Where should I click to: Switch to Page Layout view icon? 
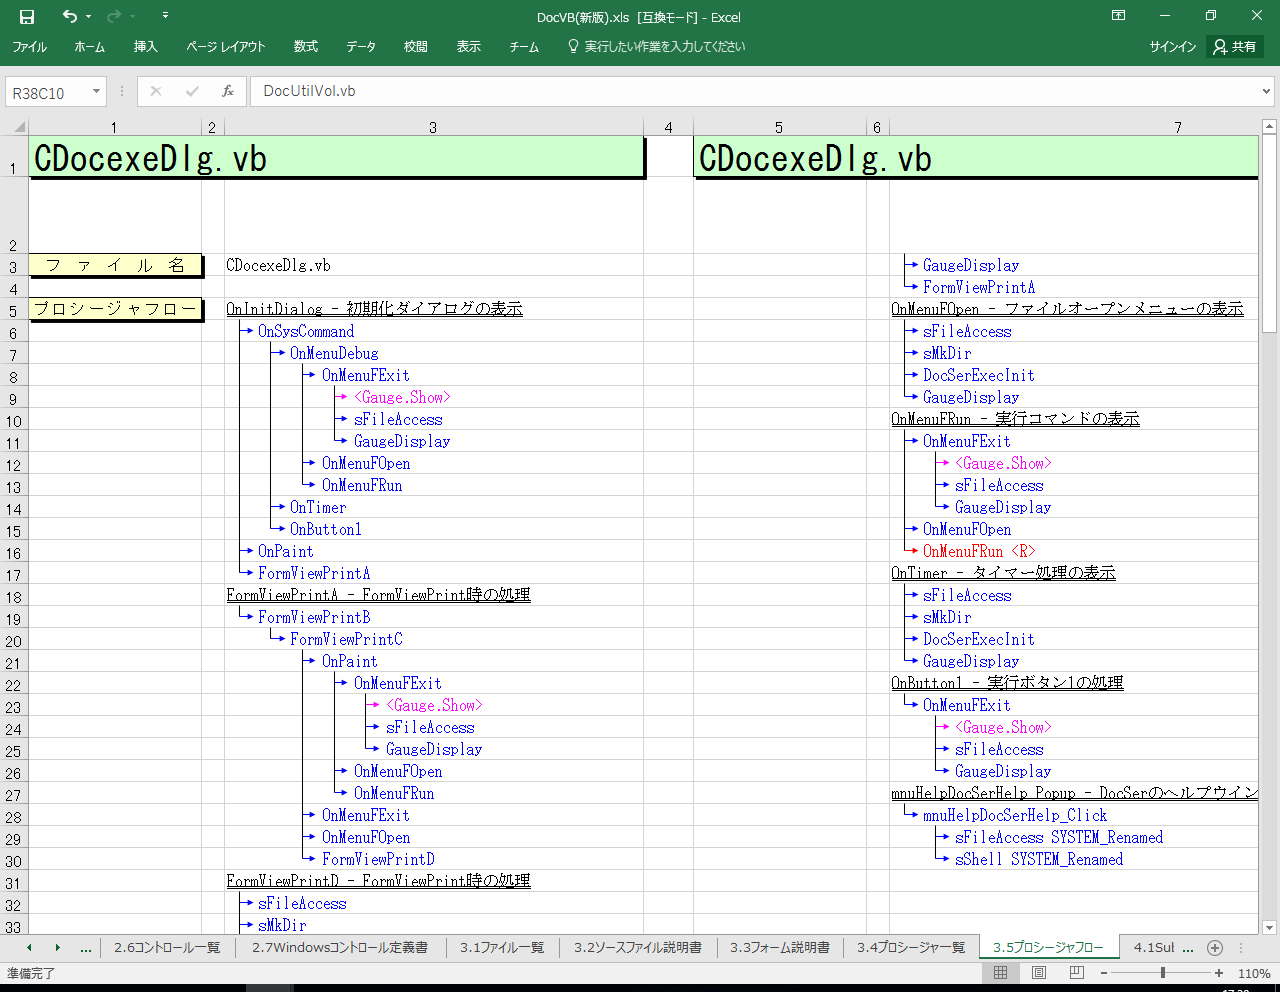click(x=1038, y=973)
